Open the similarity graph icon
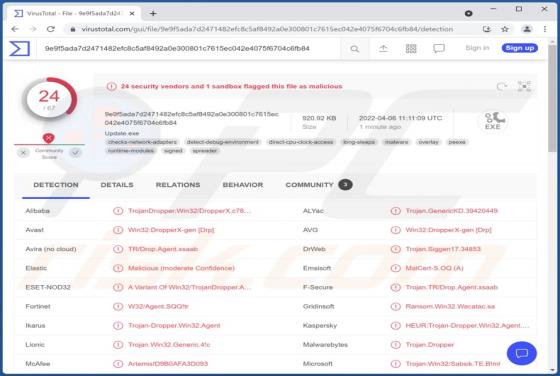 click(524, 86)
